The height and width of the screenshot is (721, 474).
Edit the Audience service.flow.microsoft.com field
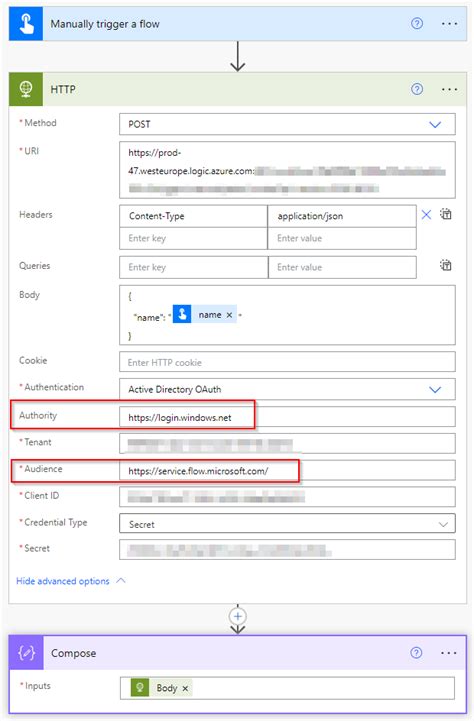click(287, 471)
